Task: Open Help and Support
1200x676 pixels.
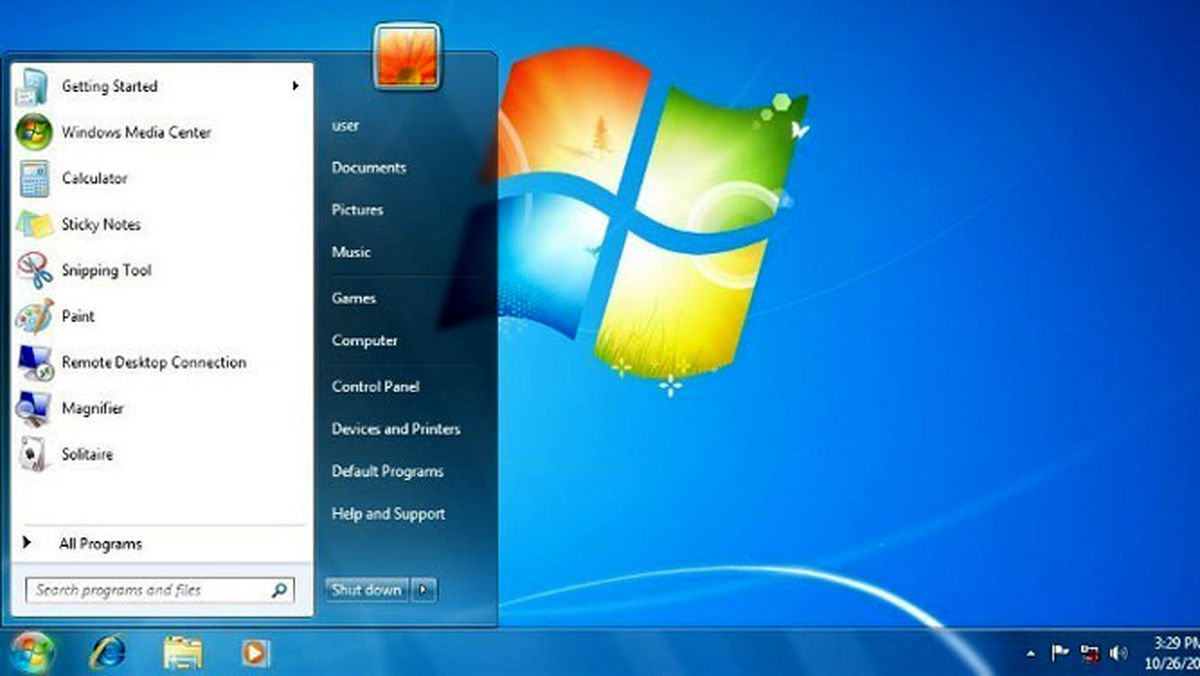Action: point(388,514)
